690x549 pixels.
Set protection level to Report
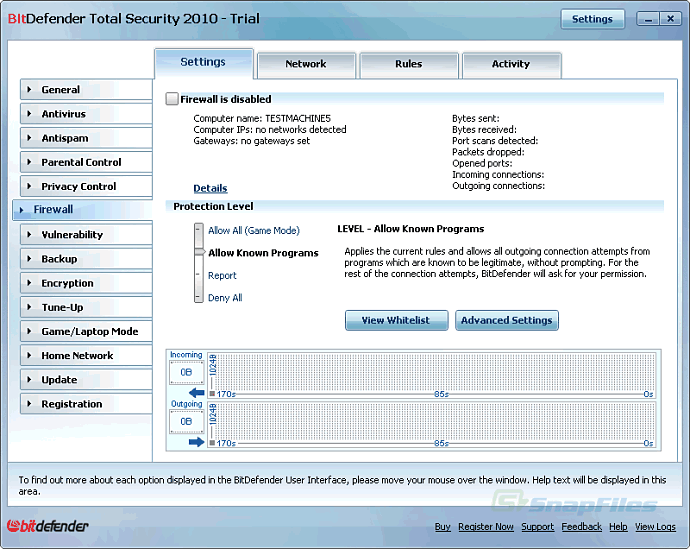222,276
